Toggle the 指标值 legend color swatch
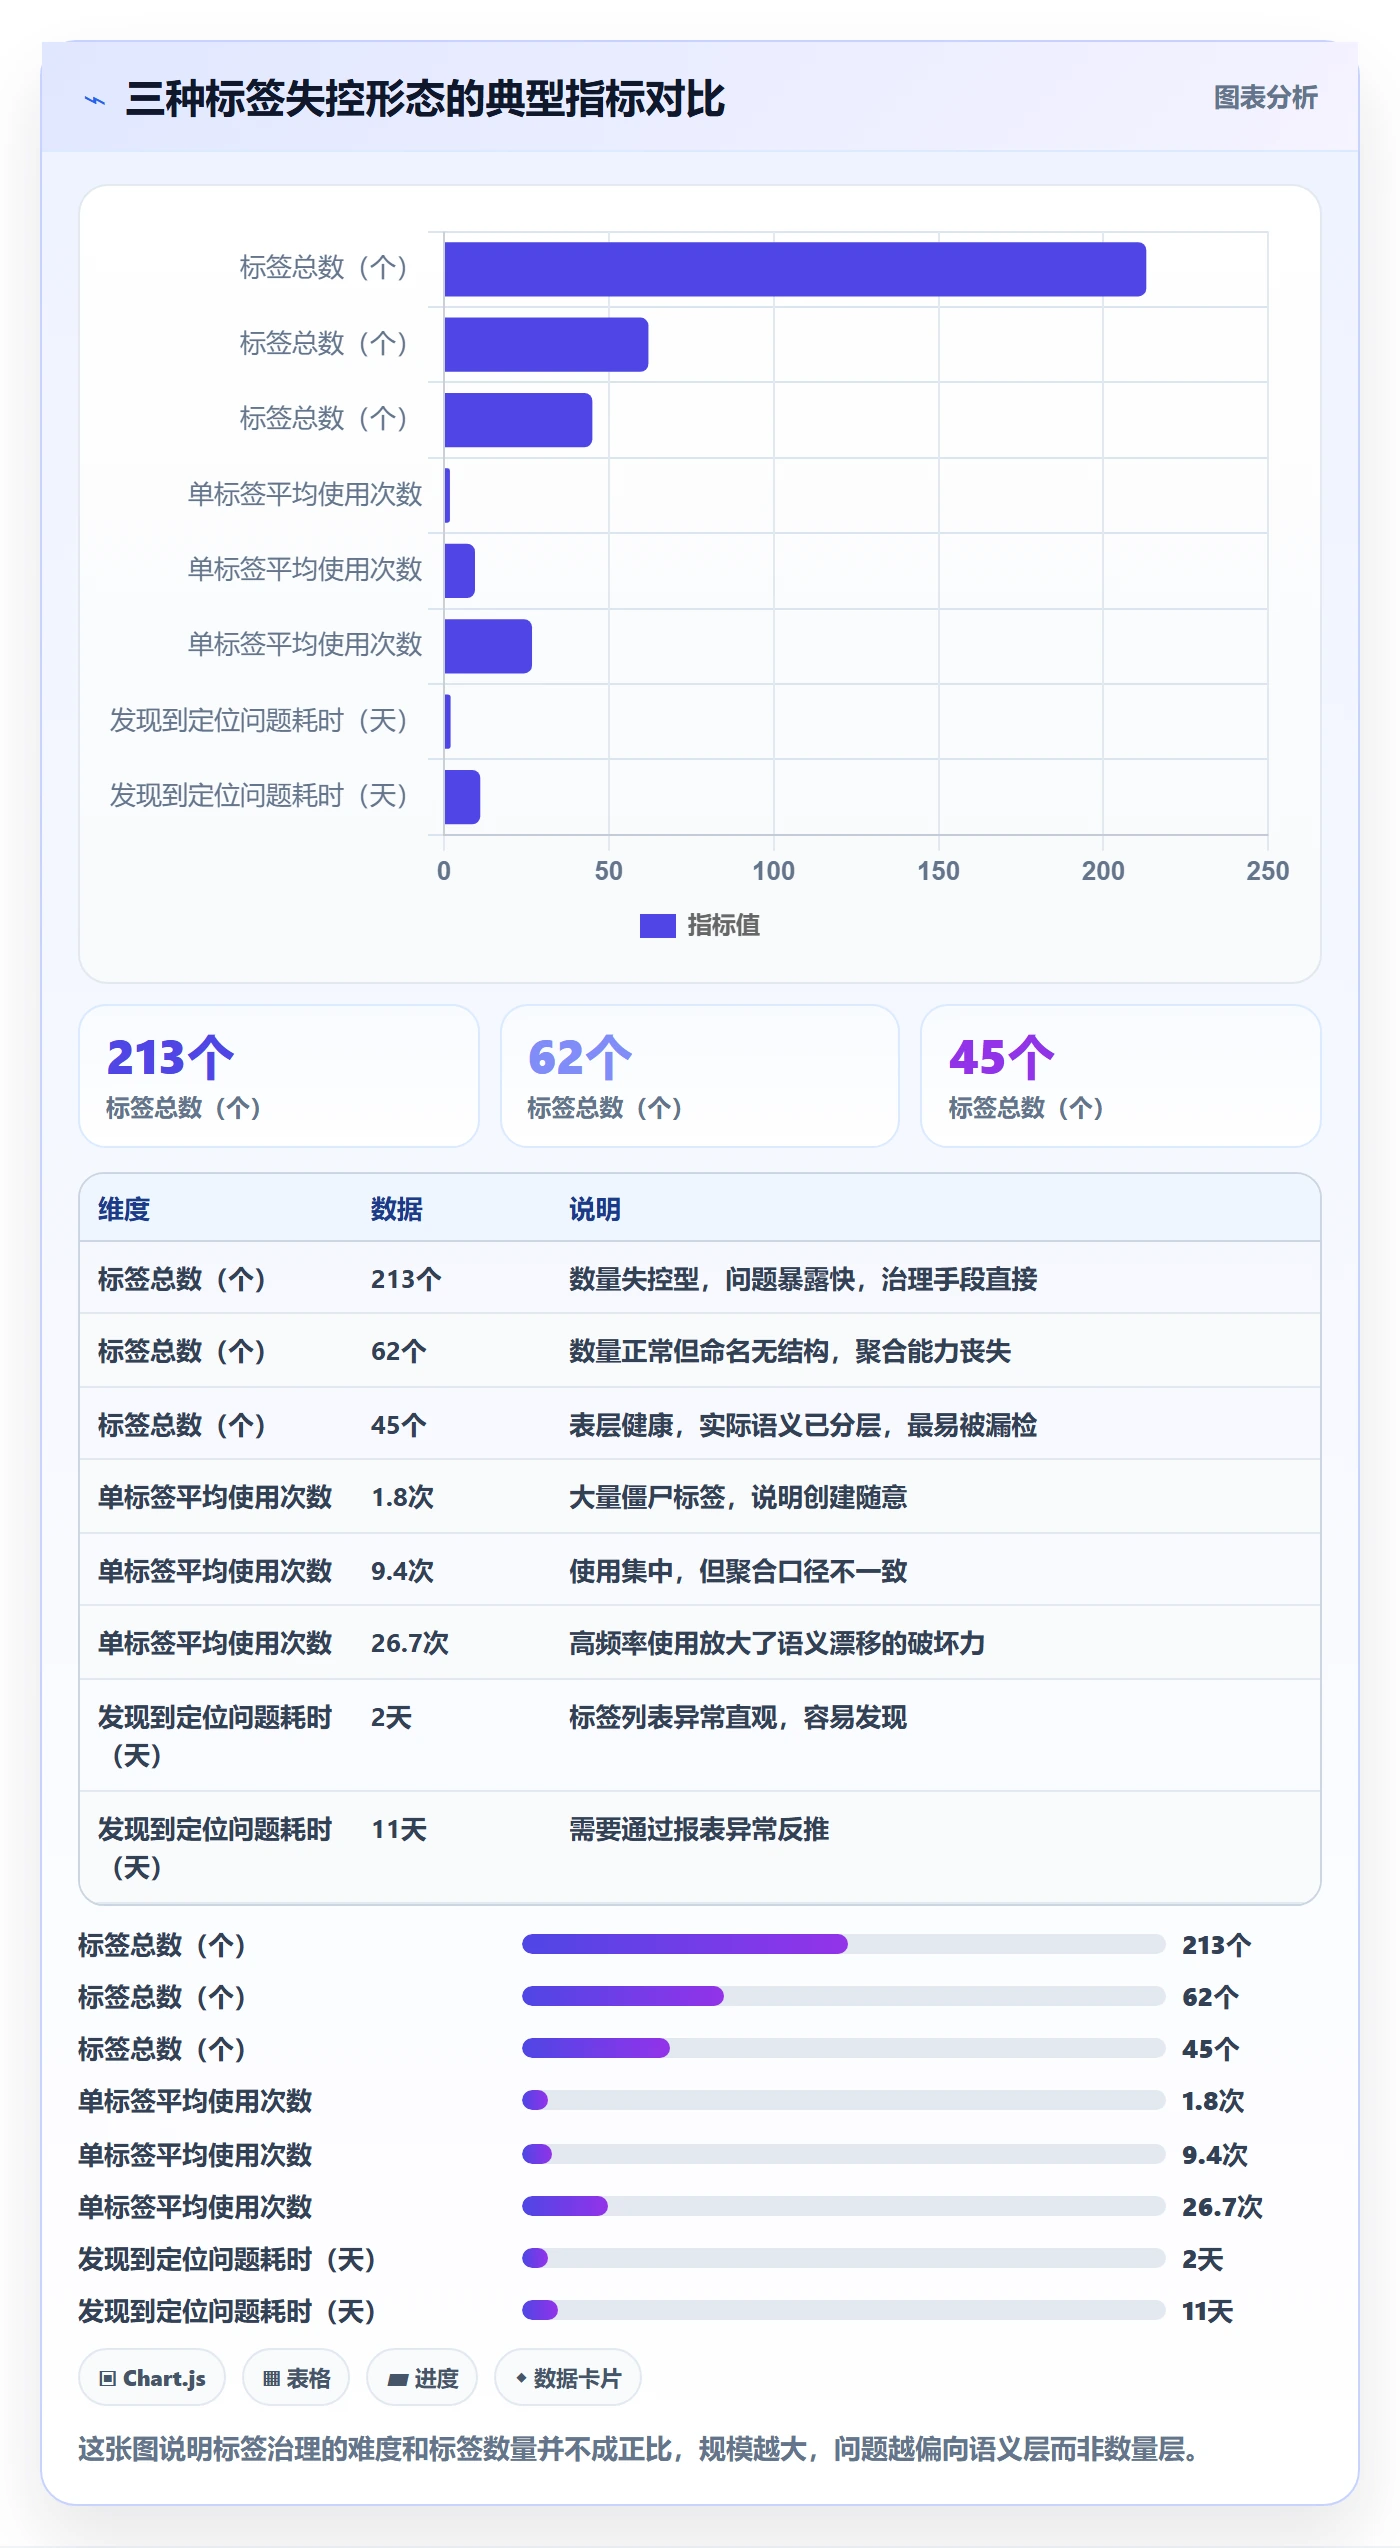Image resolution: width=1400 pixels, height=2548 pixels. click(x=657, y=926)
